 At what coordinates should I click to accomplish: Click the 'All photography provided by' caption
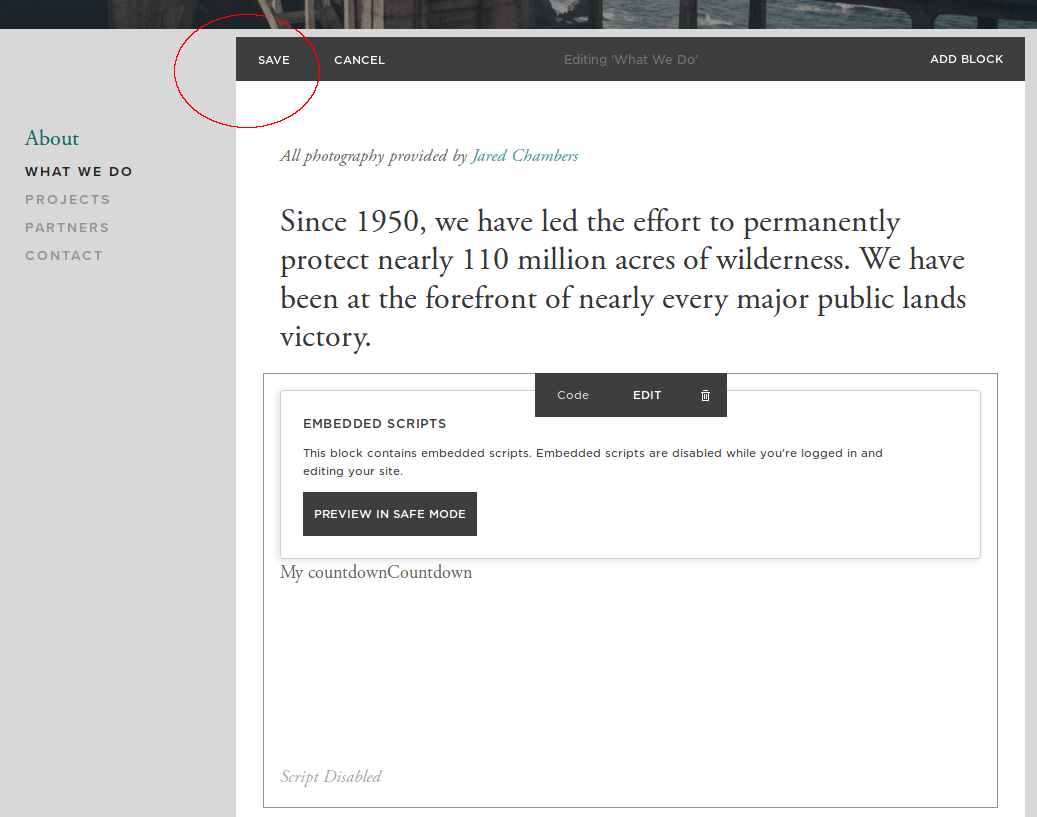(373, 156)
